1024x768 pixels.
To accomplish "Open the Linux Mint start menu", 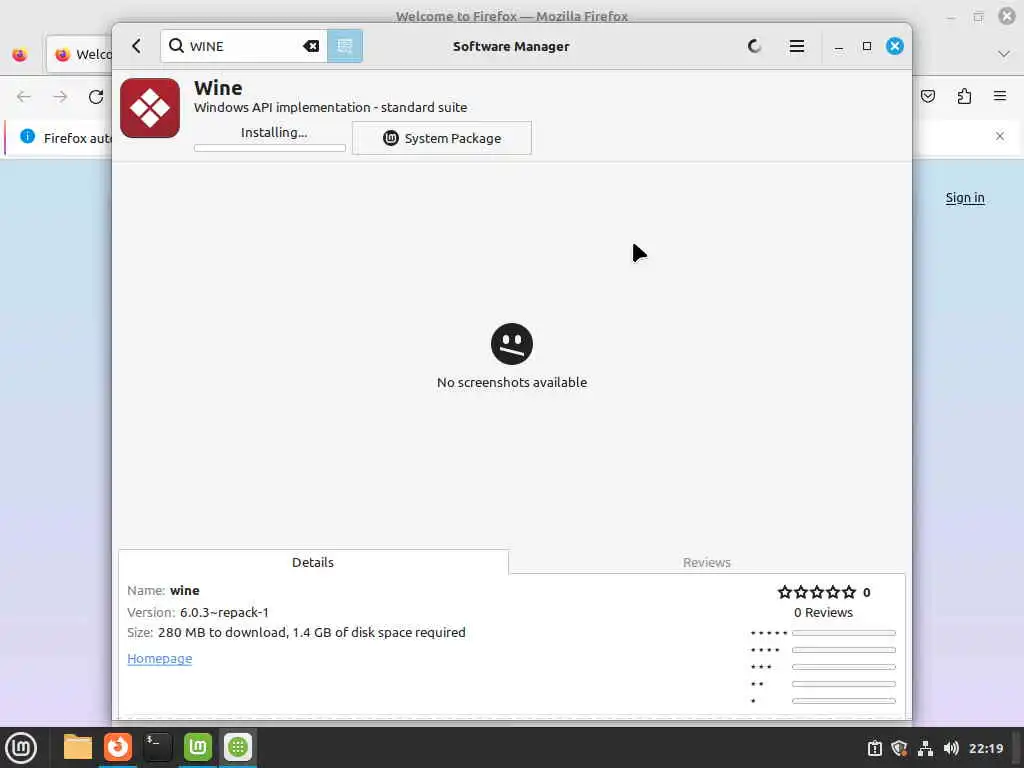I will pyautogui.click(x=21, y=747).
